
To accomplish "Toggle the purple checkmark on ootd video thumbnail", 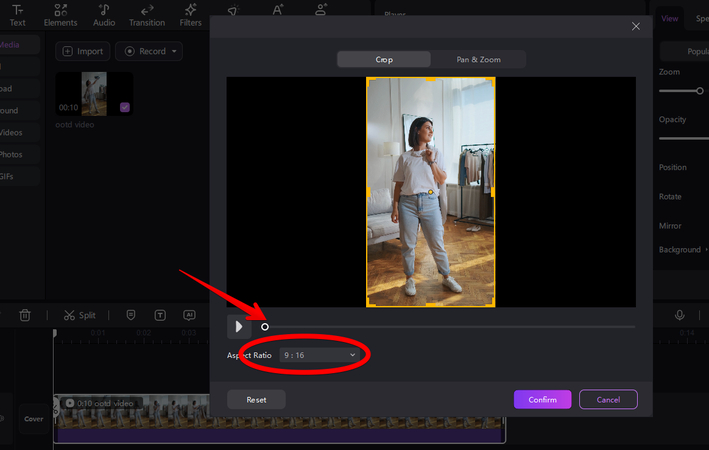I will click(124, 107).
